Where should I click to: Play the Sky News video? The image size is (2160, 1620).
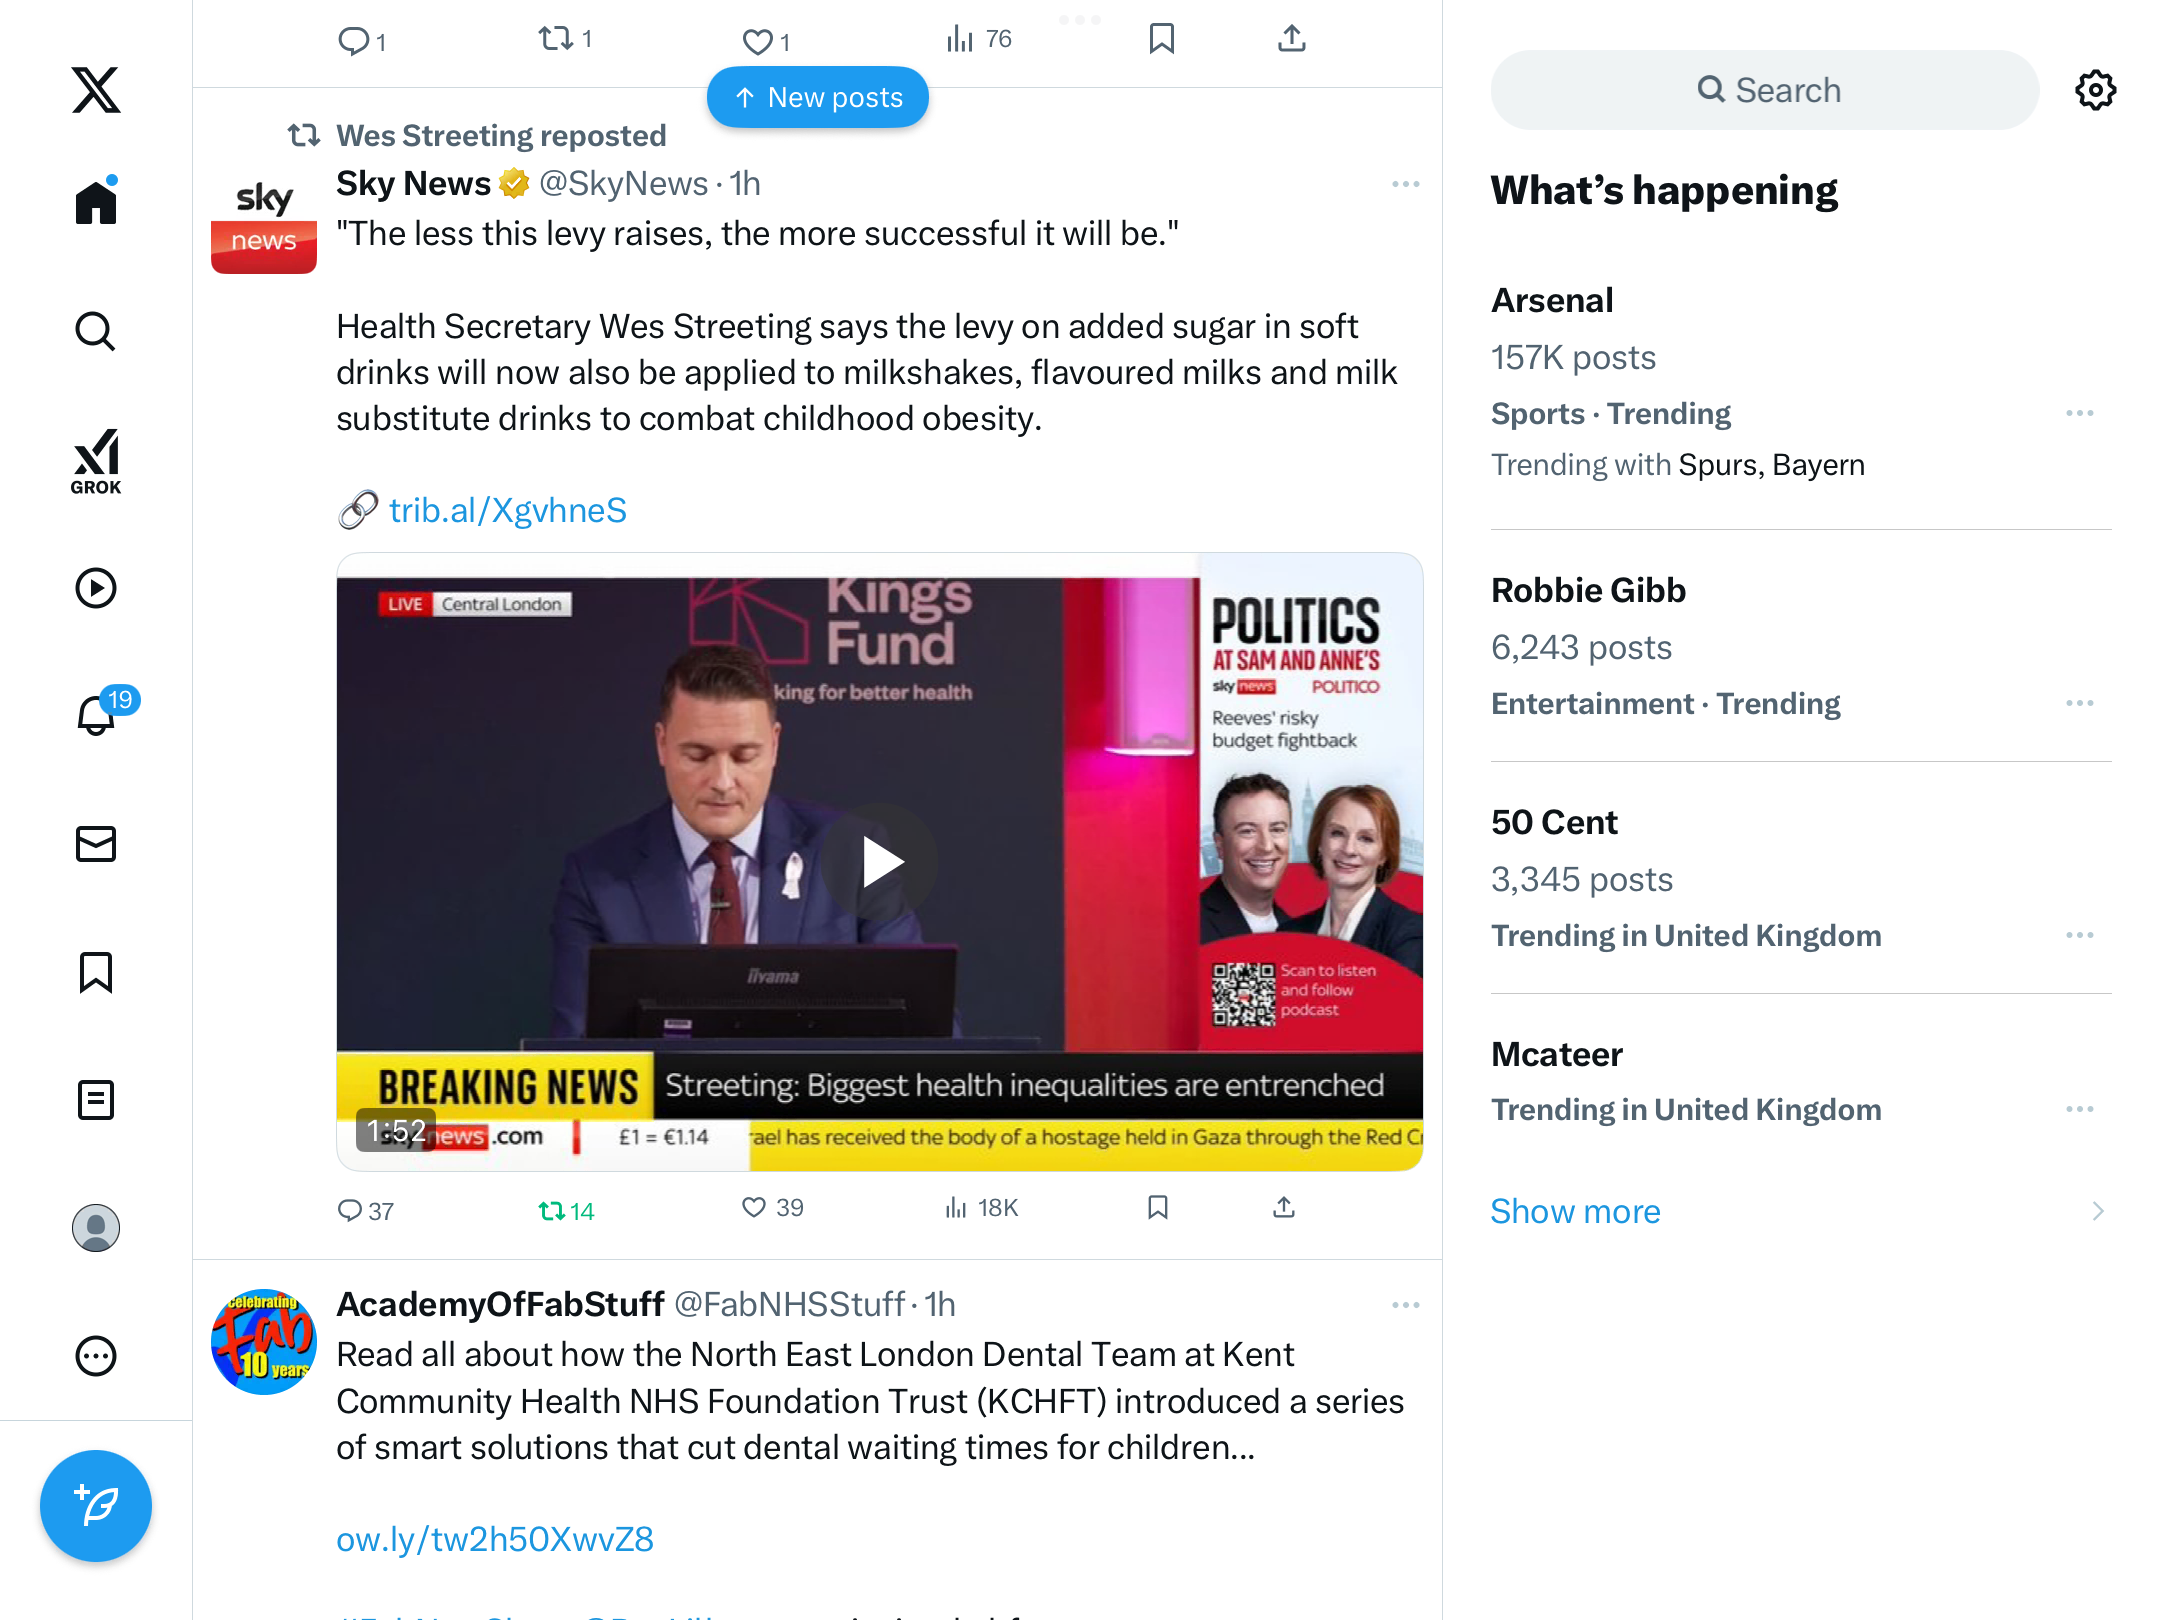tap(880, 862)
